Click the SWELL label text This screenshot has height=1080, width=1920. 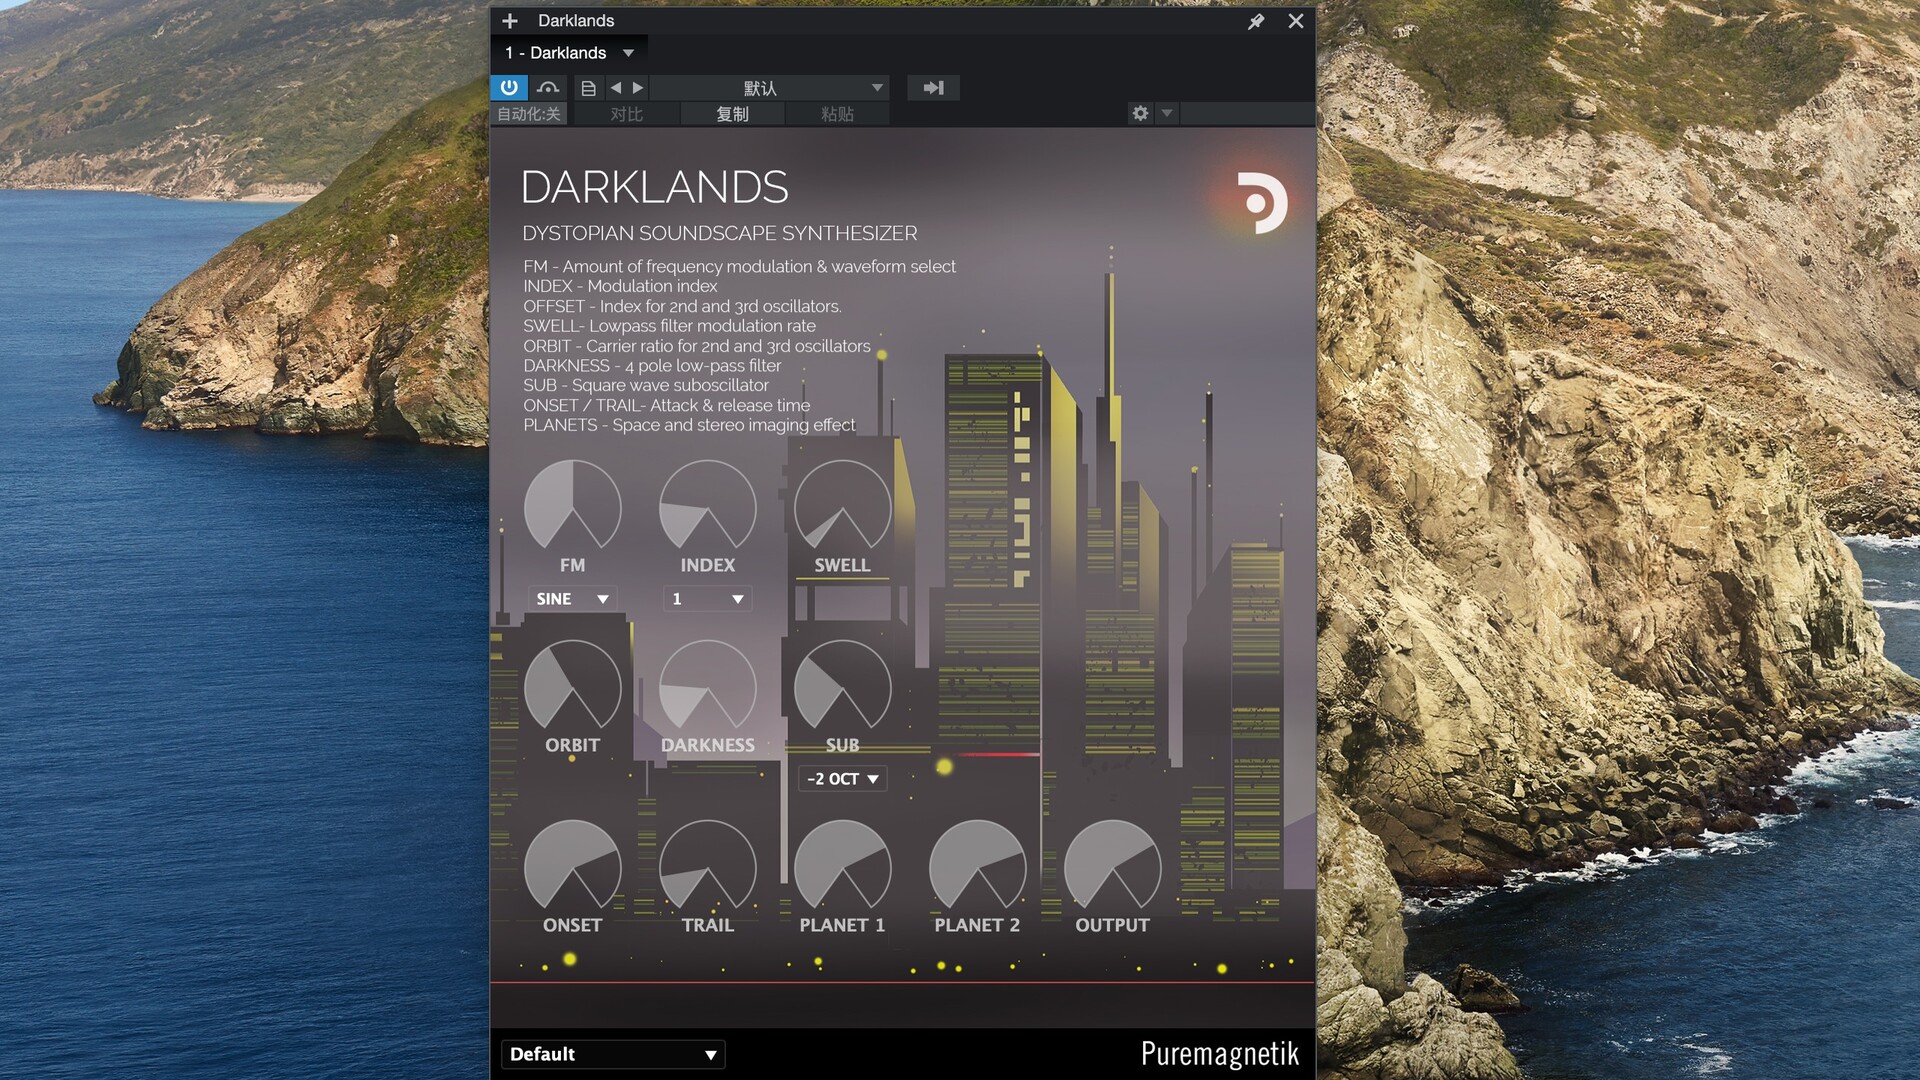coord(842,565)
